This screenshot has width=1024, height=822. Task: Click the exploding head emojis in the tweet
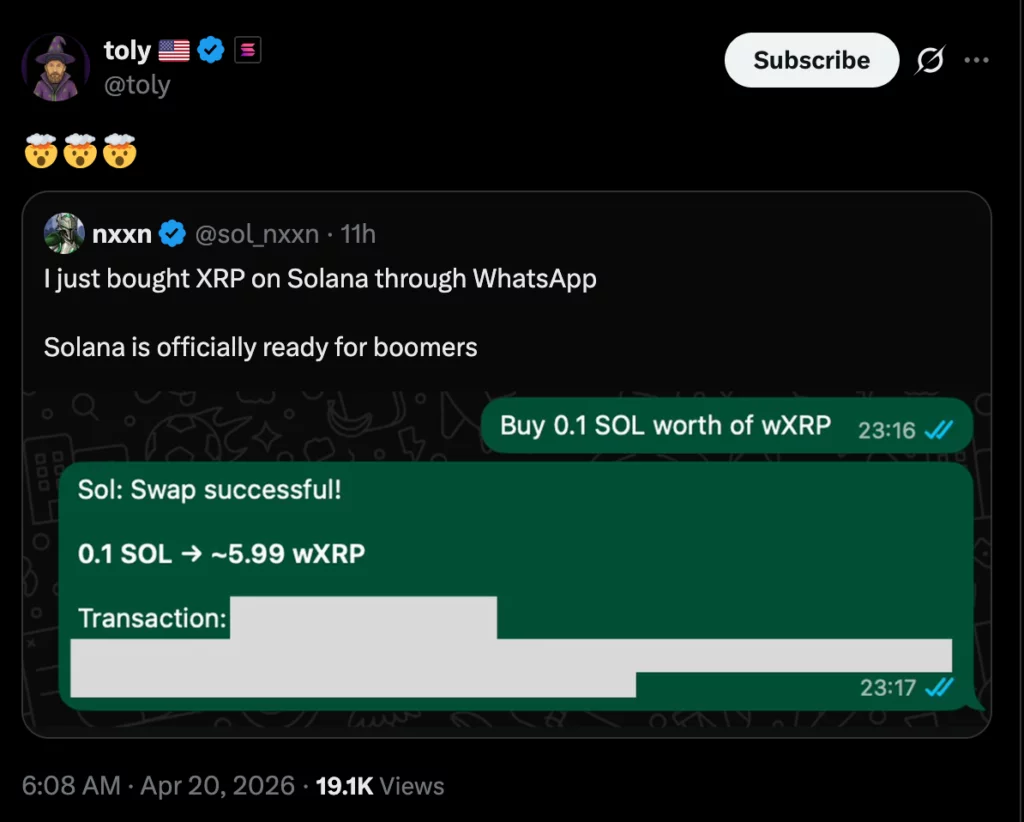point(80,150)
